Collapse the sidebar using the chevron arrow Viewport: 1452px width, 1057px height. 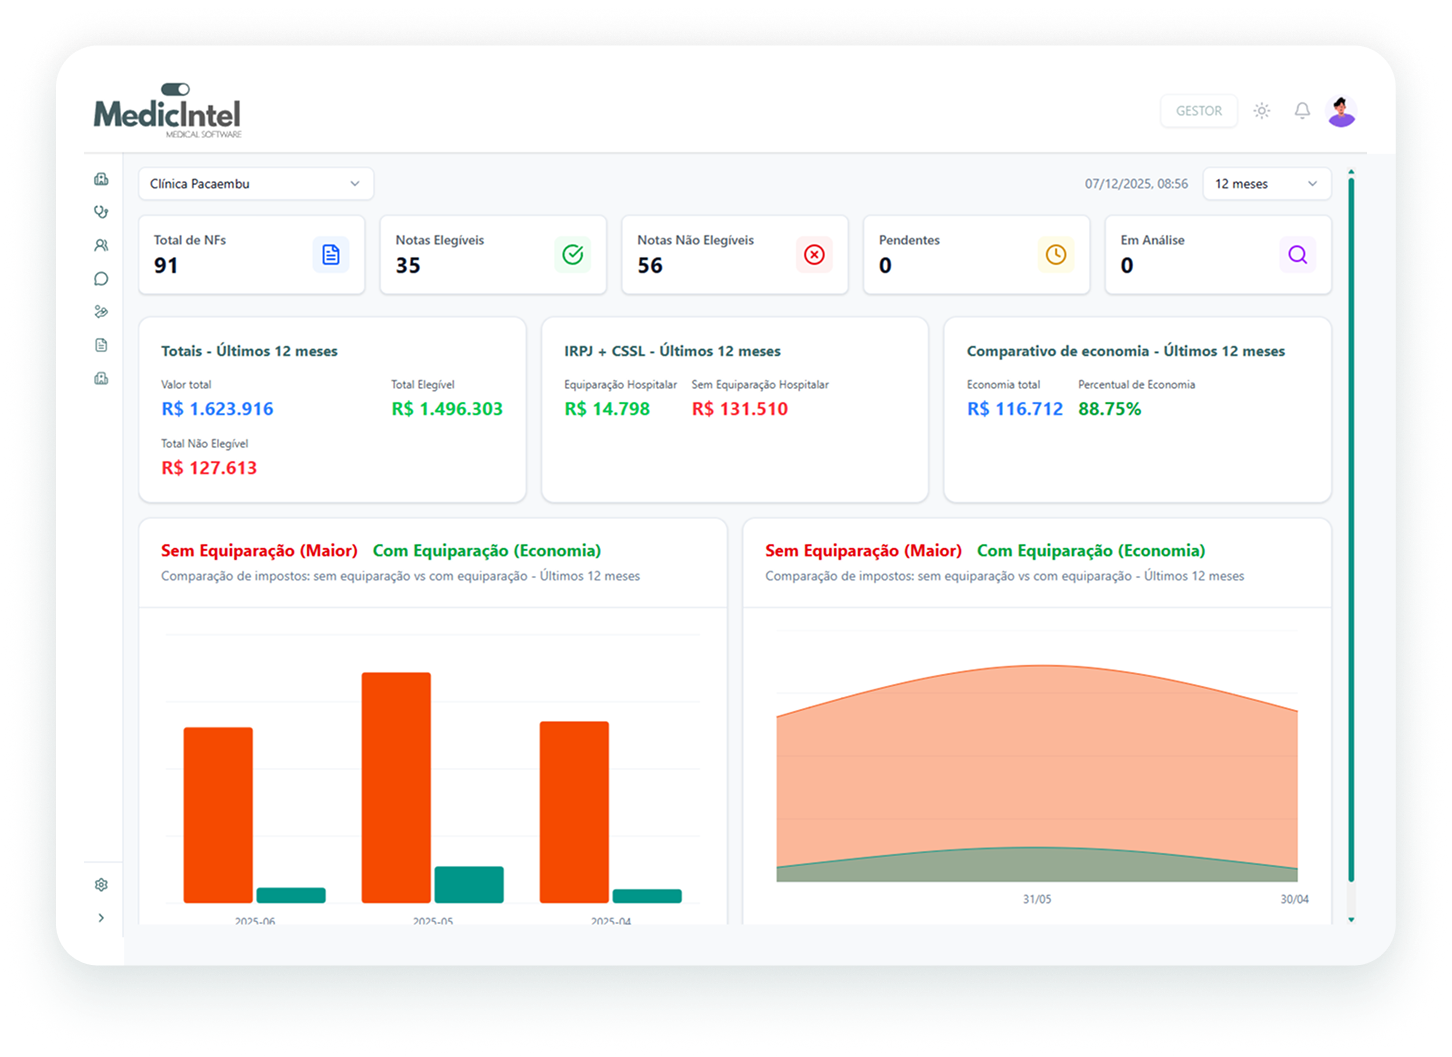click(x=100, y=917)
